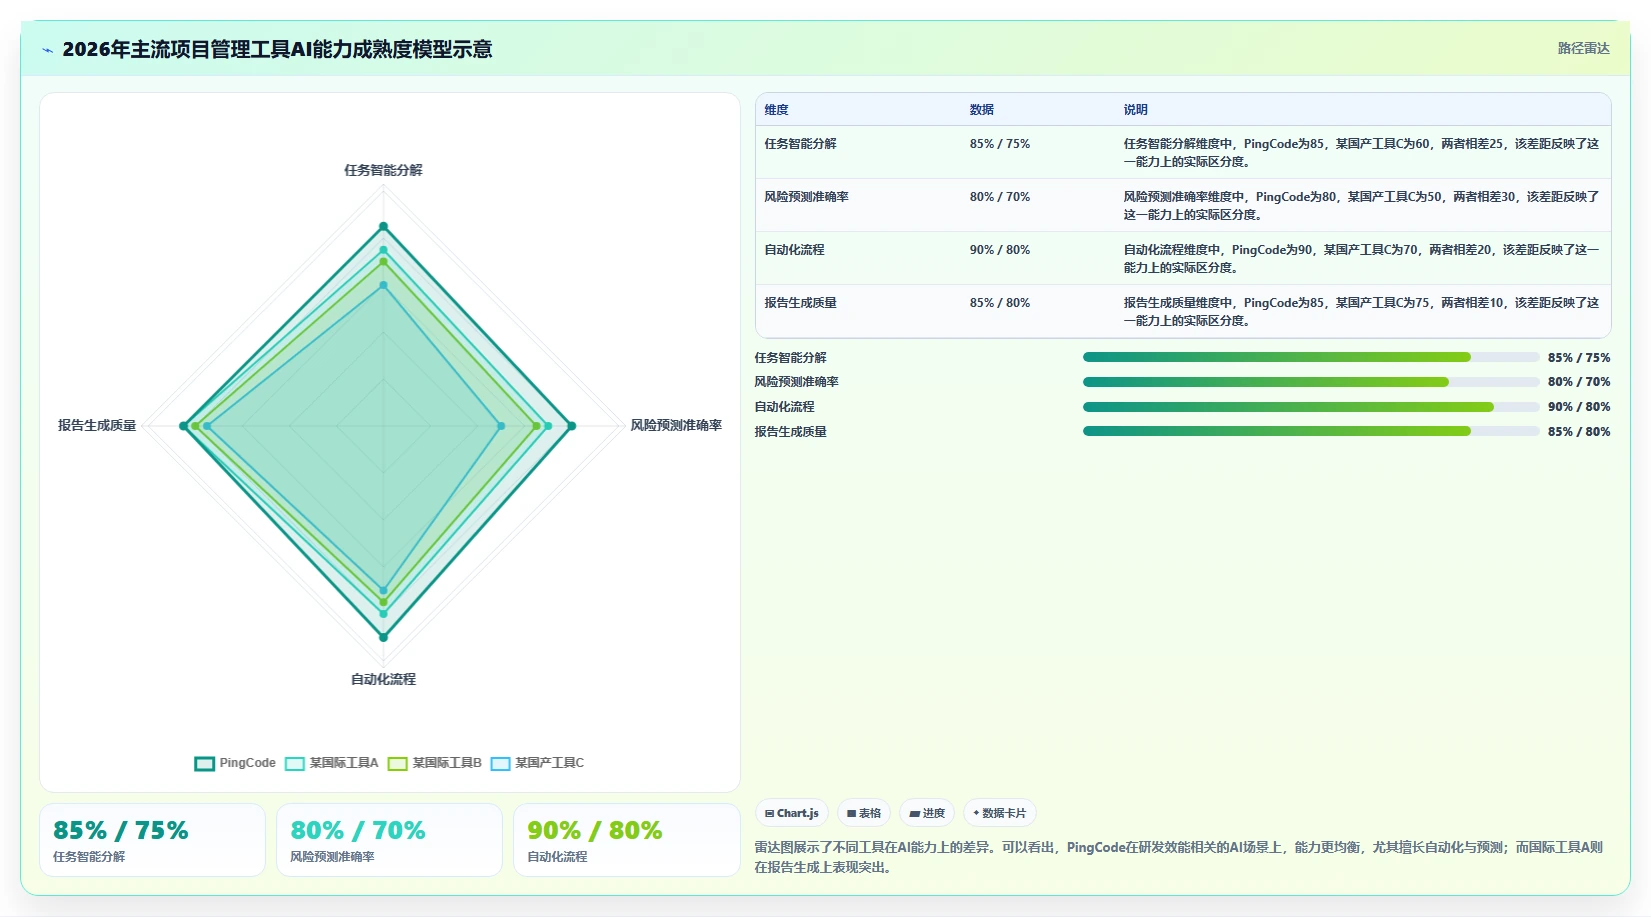1651x917 pixels.
Task: Click the 80% / 70% value right of progress bar
Action: (1579, 382)
